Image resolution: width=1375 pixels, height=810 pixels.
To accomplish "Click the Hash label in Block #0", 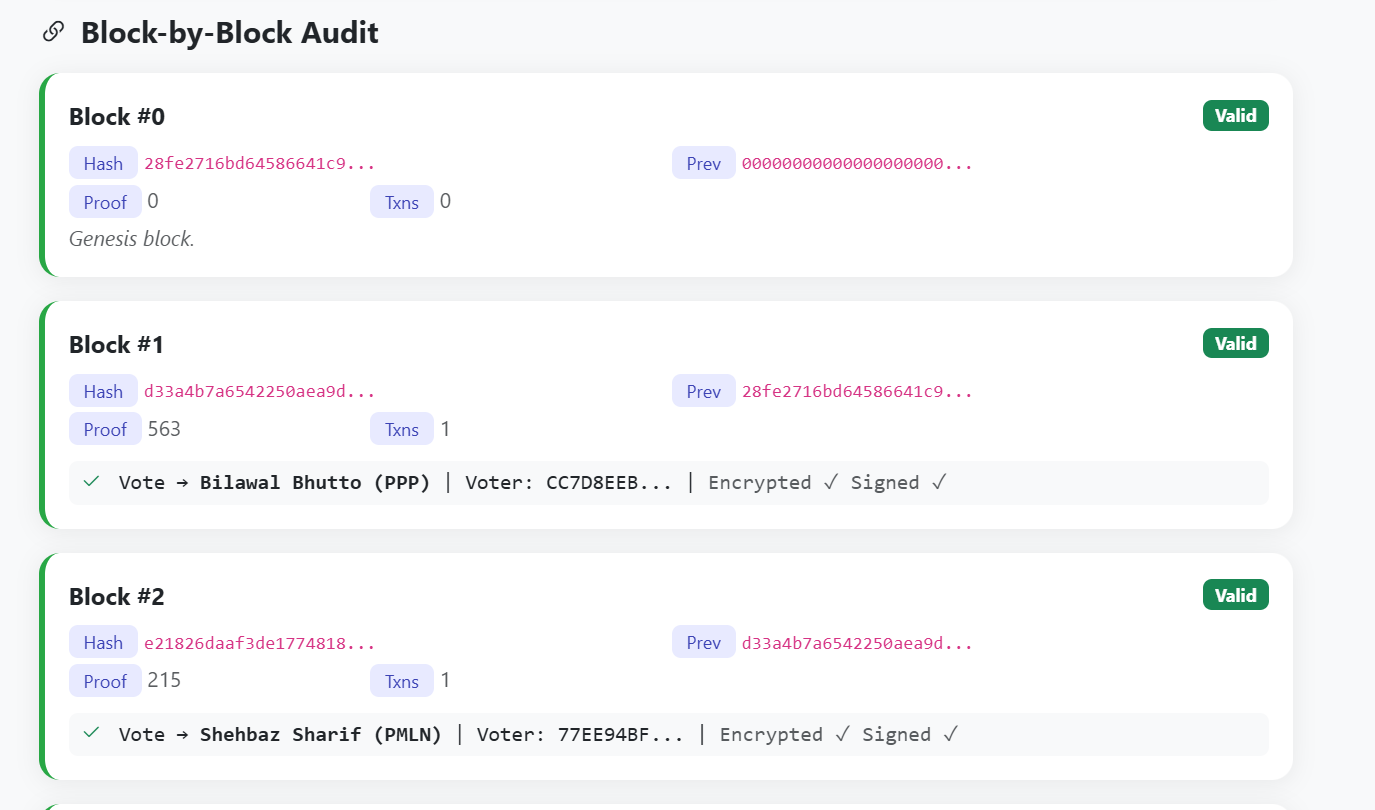I will coord(103,164).
